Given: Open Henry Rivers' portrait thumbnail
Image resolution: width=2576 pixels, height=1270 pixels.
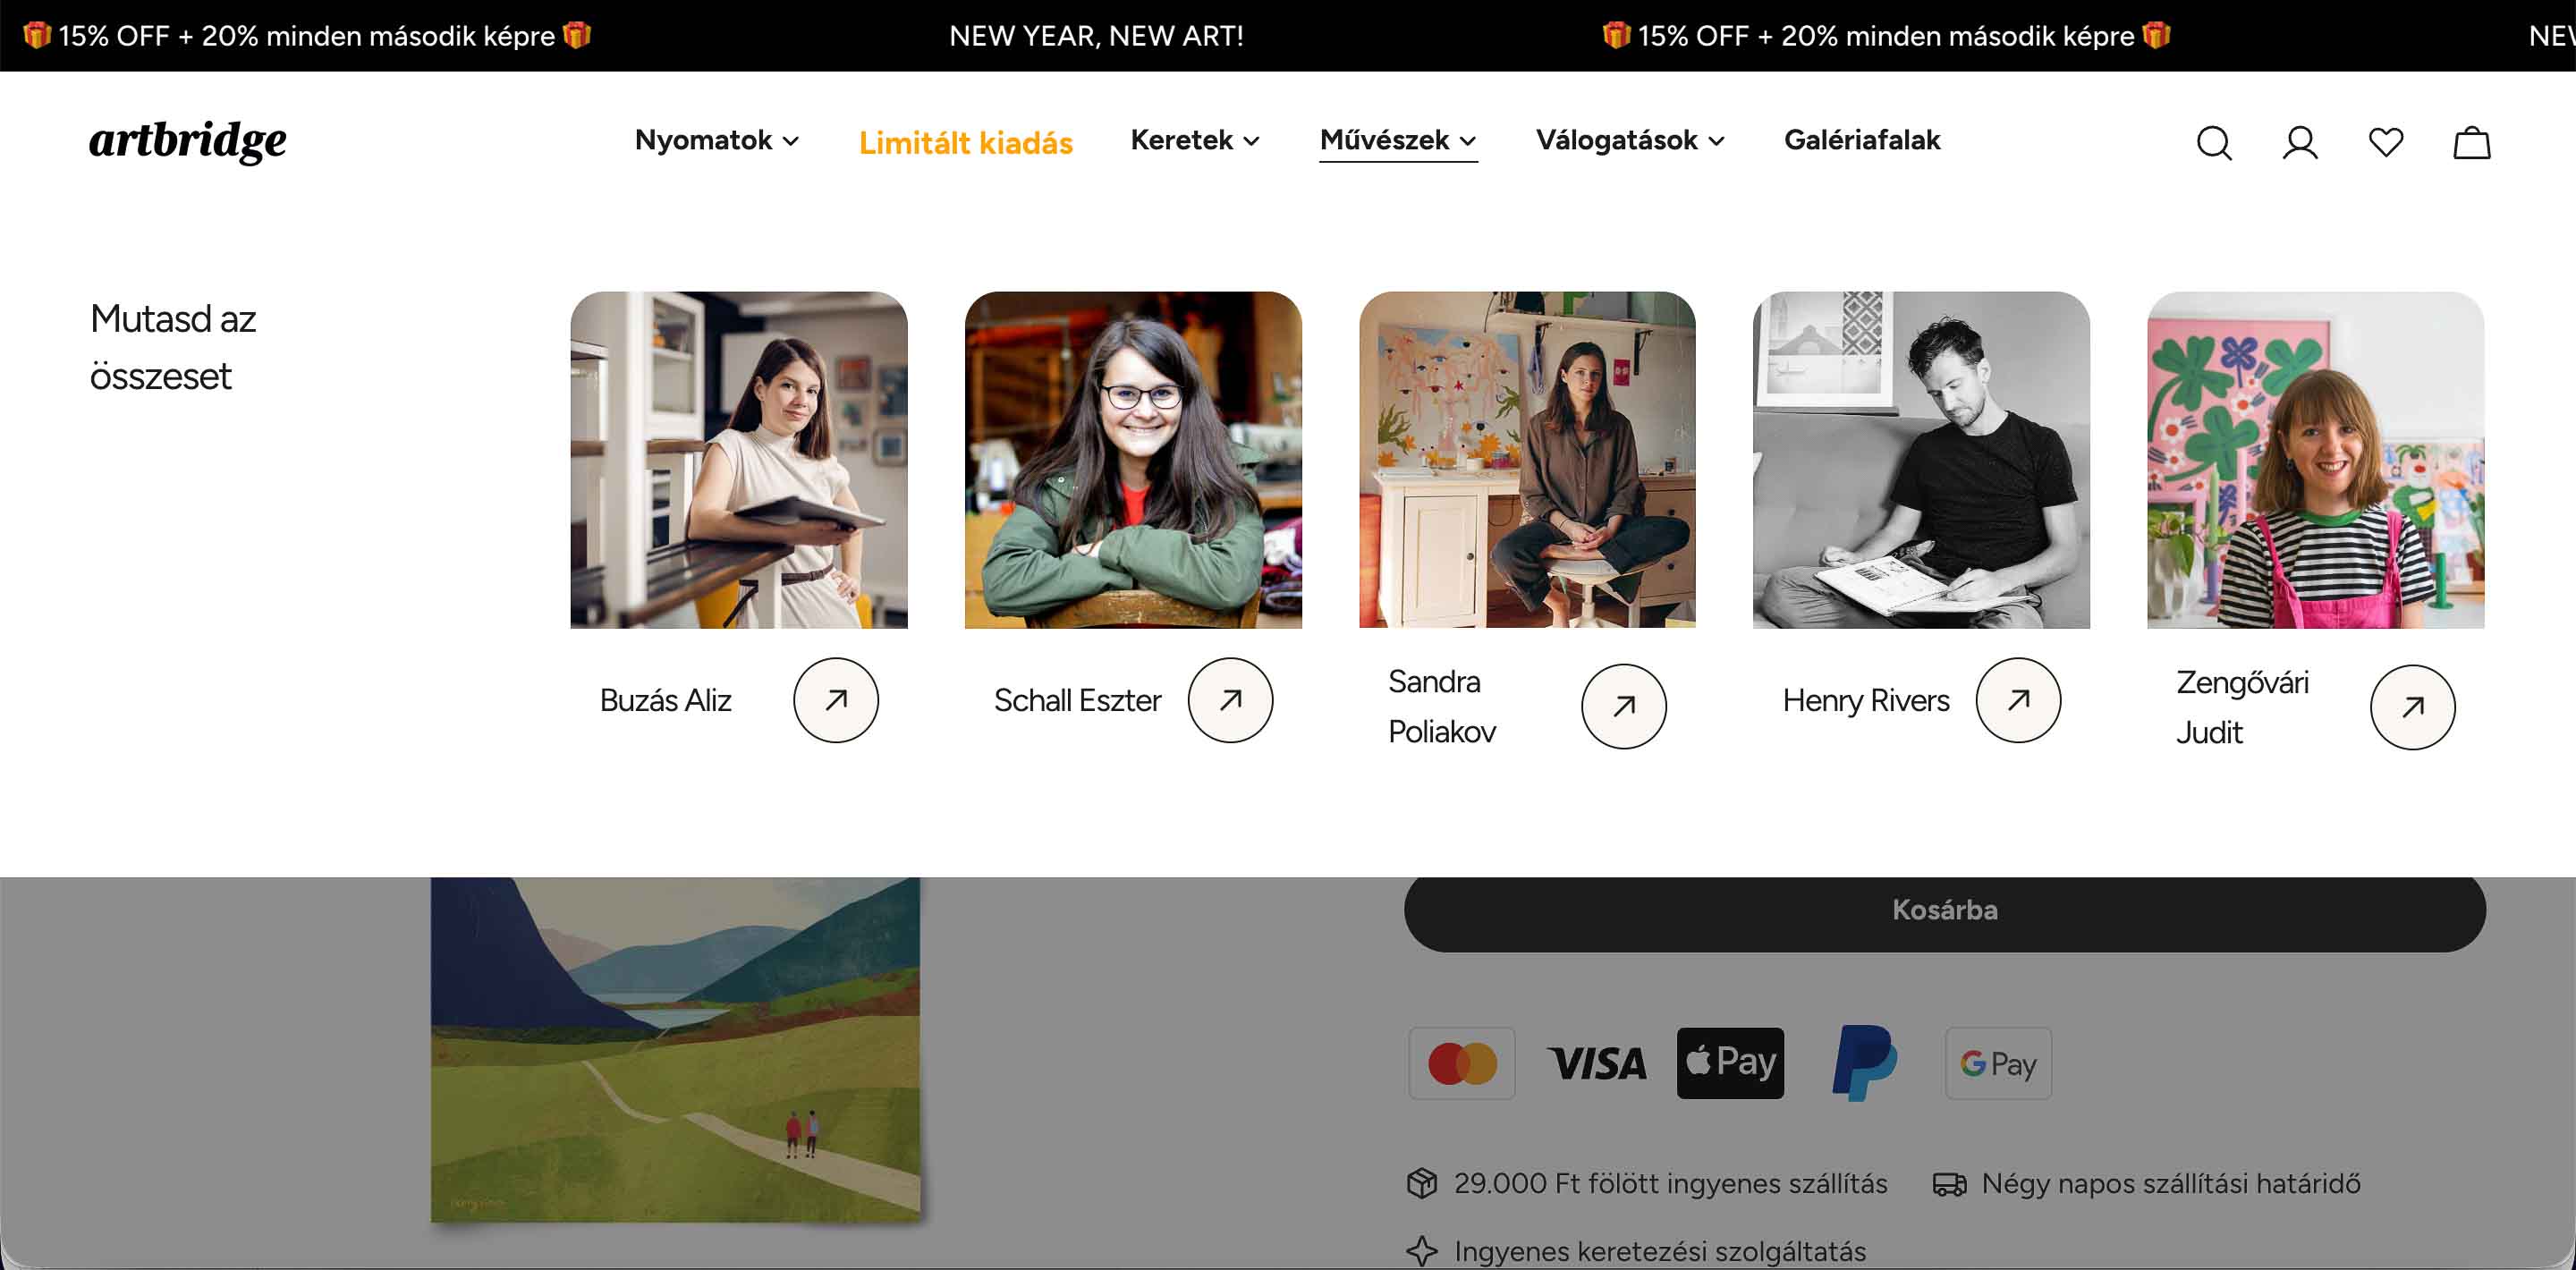Looking at the screenshot, I should tap(1920, 460).
